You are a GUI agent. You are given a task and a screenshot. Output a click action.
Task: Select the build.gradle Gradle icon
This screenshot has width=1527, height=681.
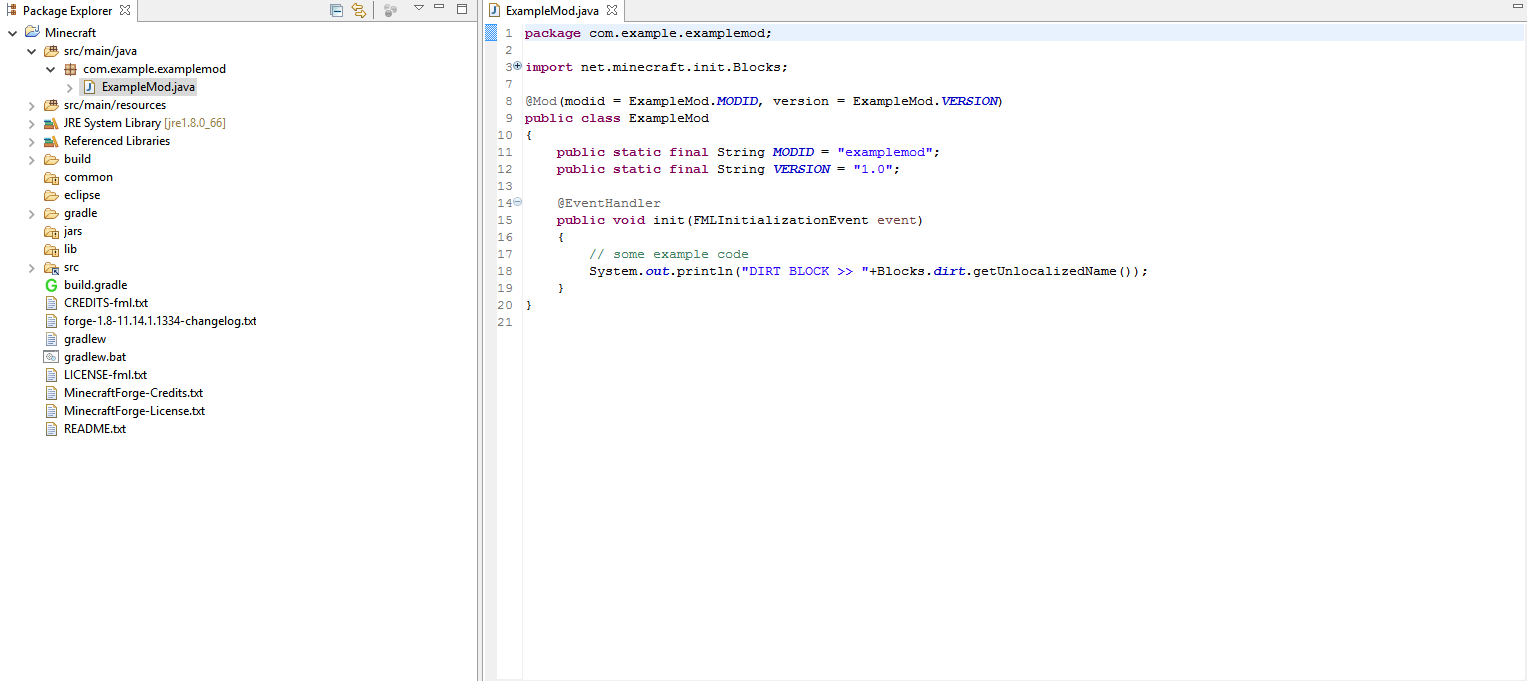pyautogui.click(x=50, y=285)
